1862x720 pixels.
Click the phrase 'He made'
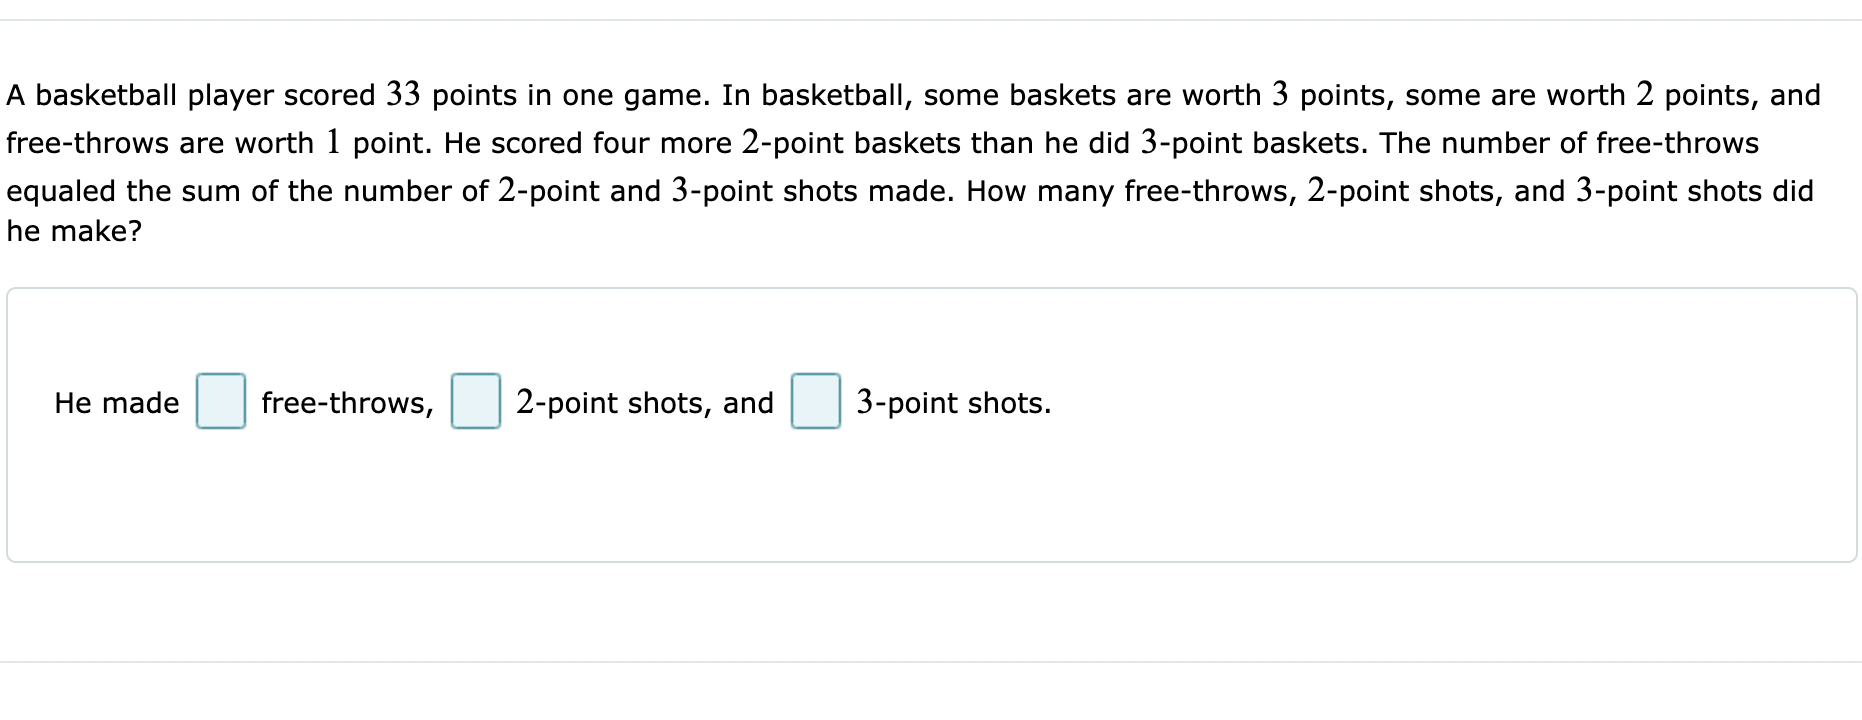tap(116, 403)
